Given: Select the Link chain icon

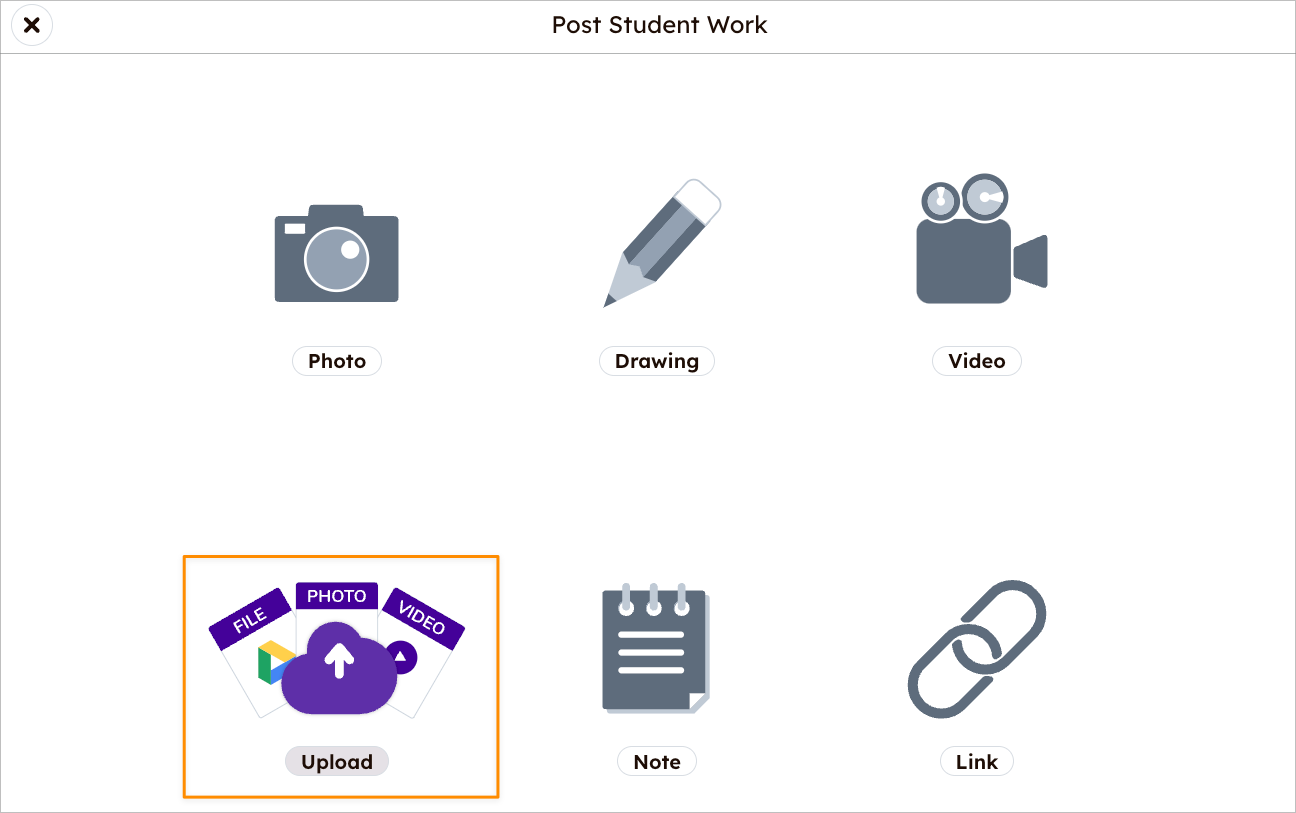Looking at the screenshot, I should [x=976, y=650].
